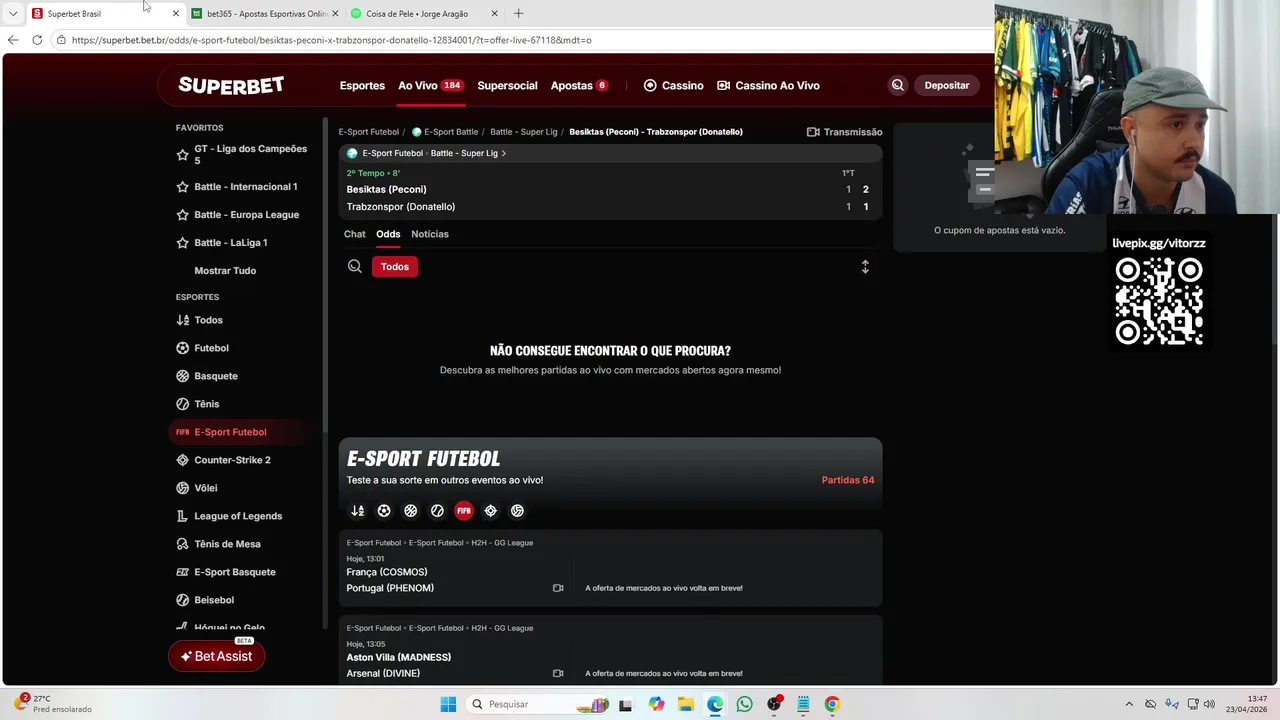1280x720 pixels.
Task: Reload the page
Action: [37, 40]
